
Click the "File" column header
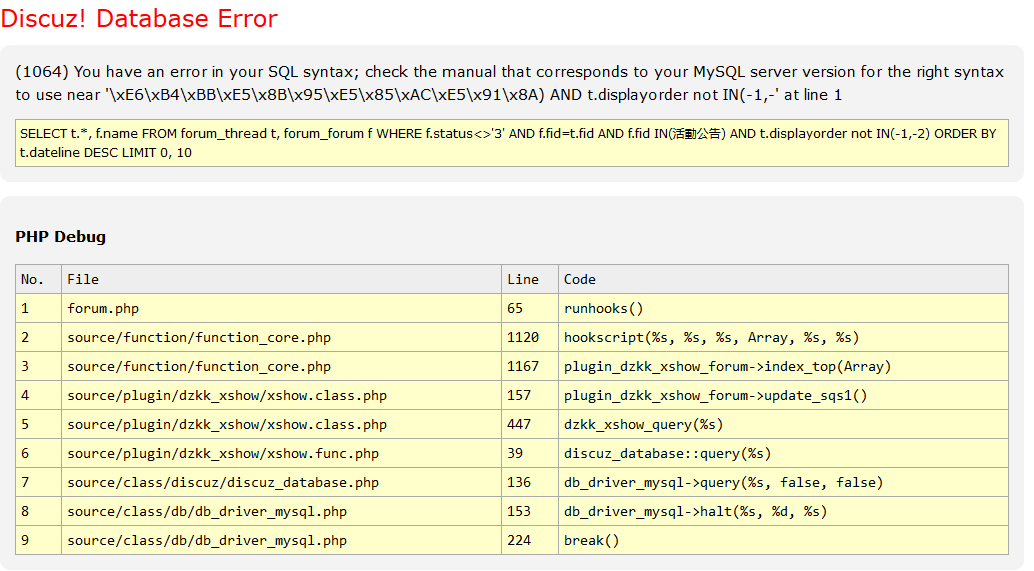pos(83,279)
